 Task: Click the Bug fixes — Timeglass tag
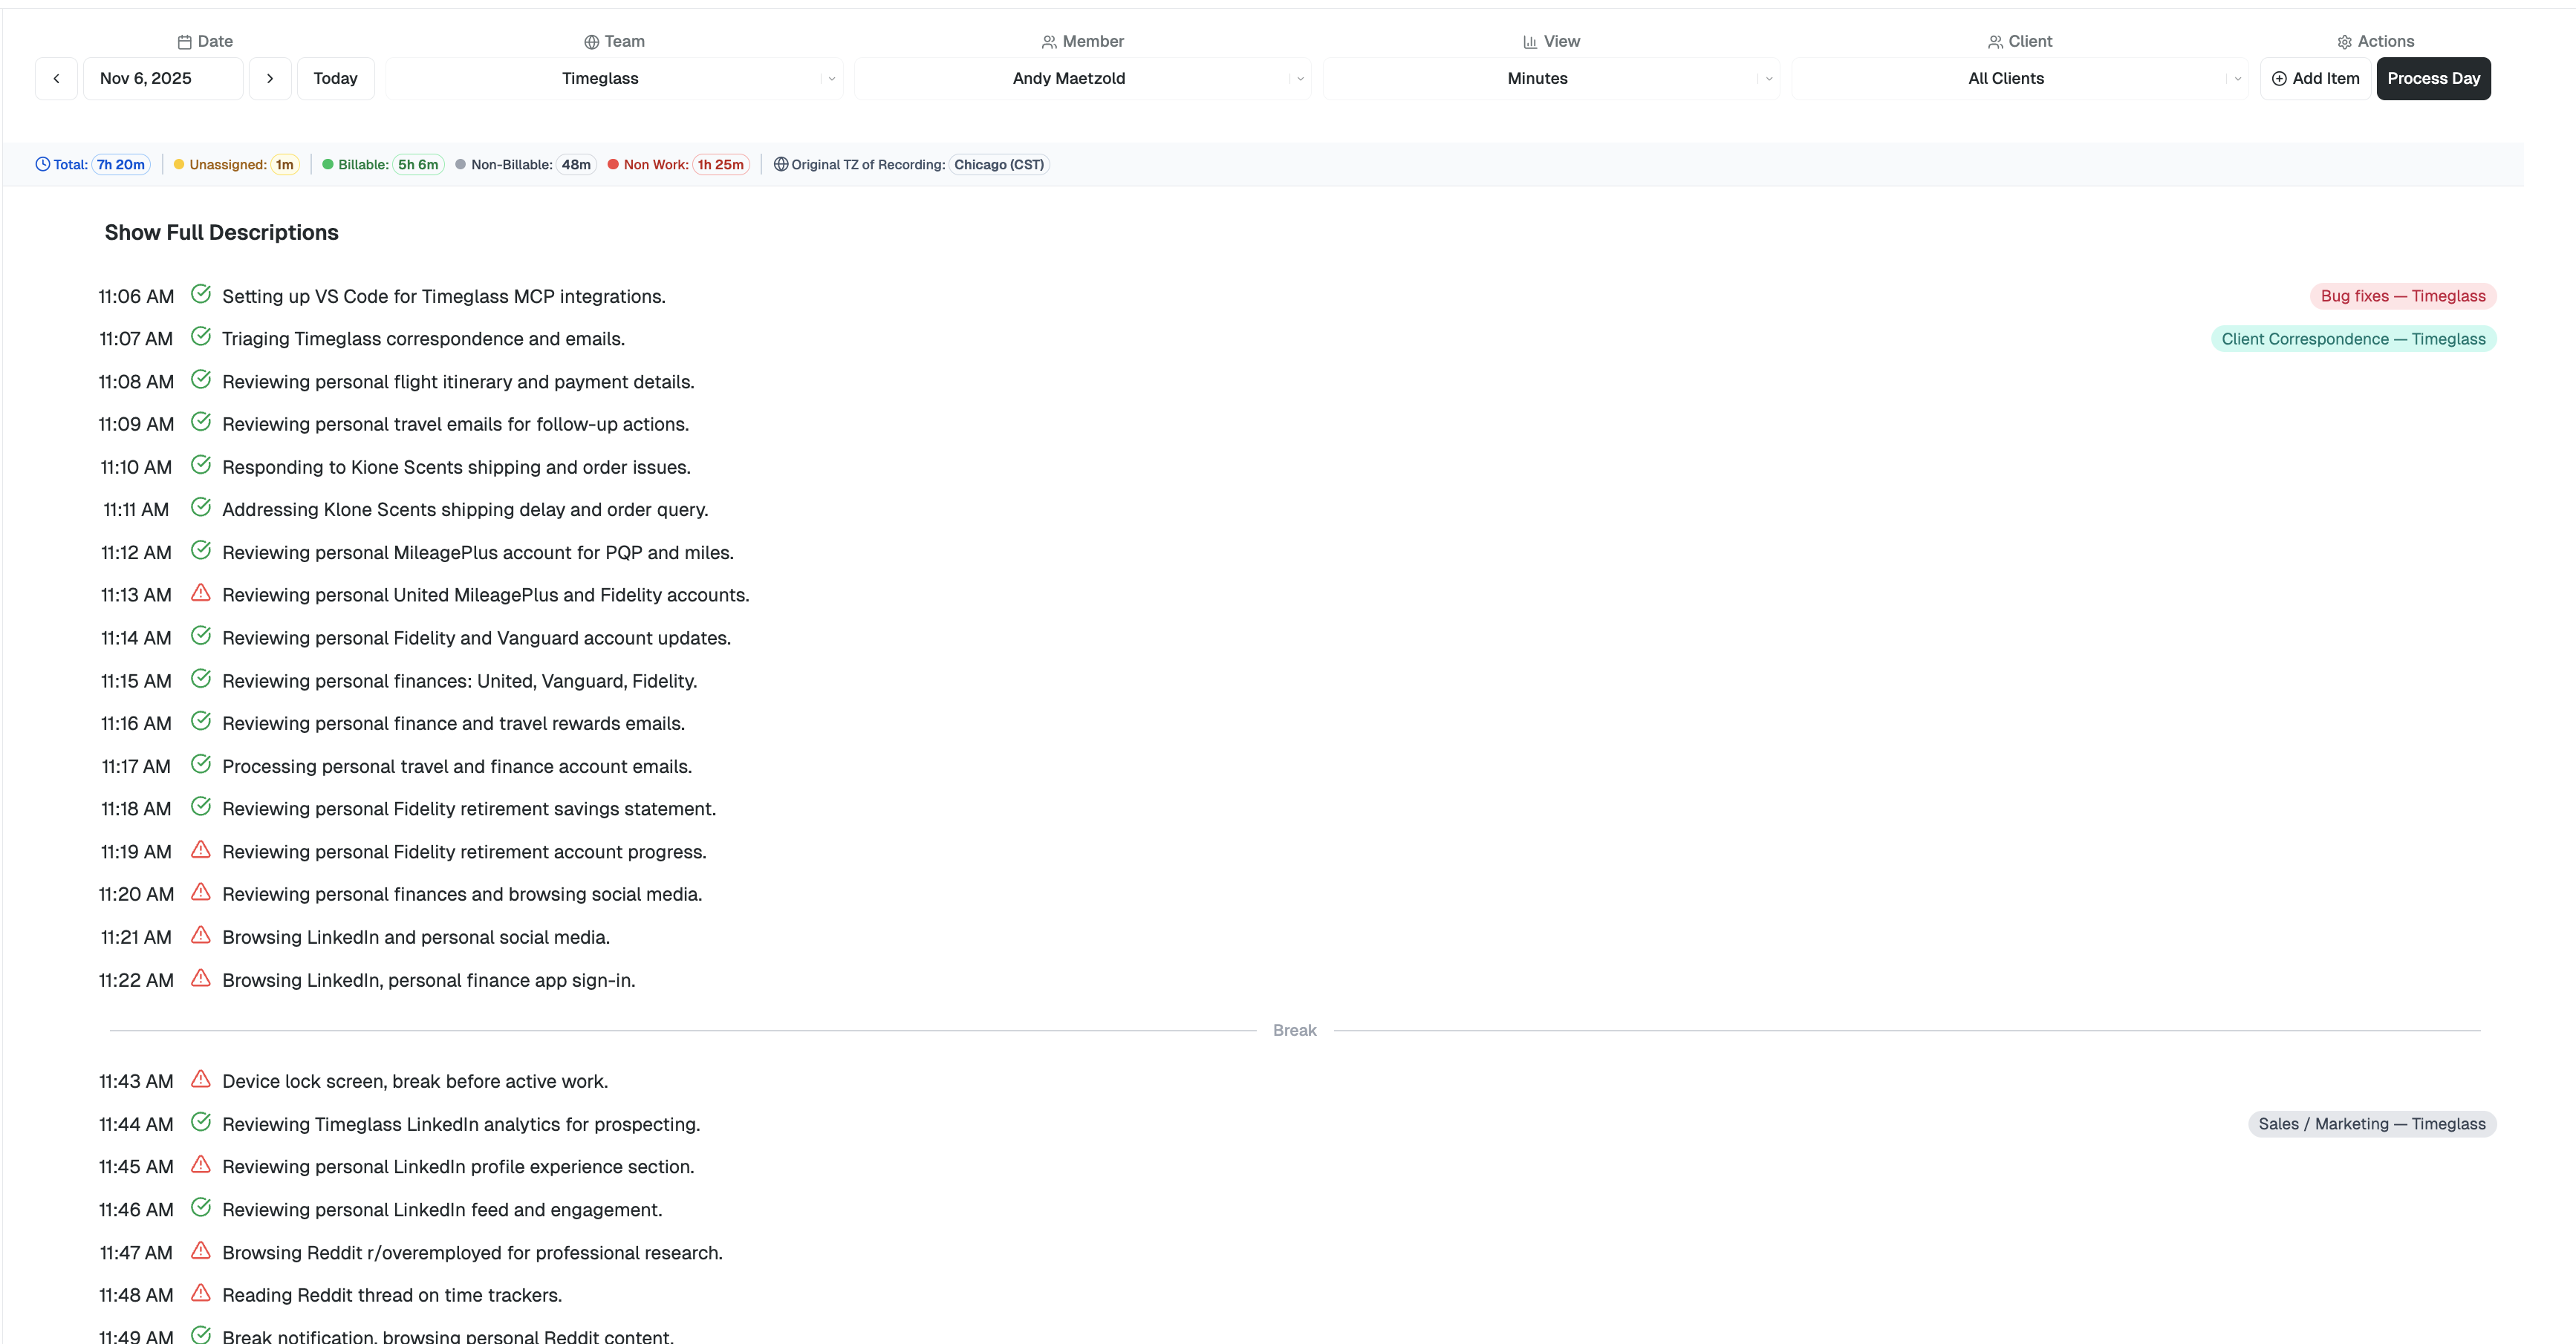click(x=2402, y=296)
